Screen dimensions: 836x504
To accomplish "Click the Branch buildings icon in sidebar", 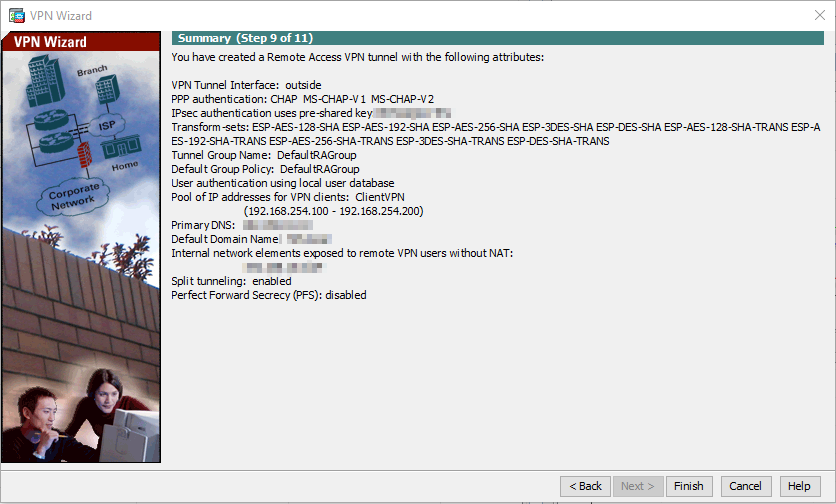I will pos(107,89).
